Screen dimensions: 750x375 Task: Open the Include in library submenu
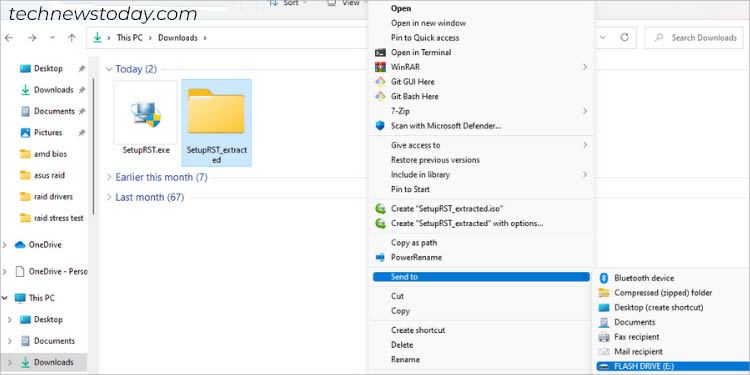(482, 175)
